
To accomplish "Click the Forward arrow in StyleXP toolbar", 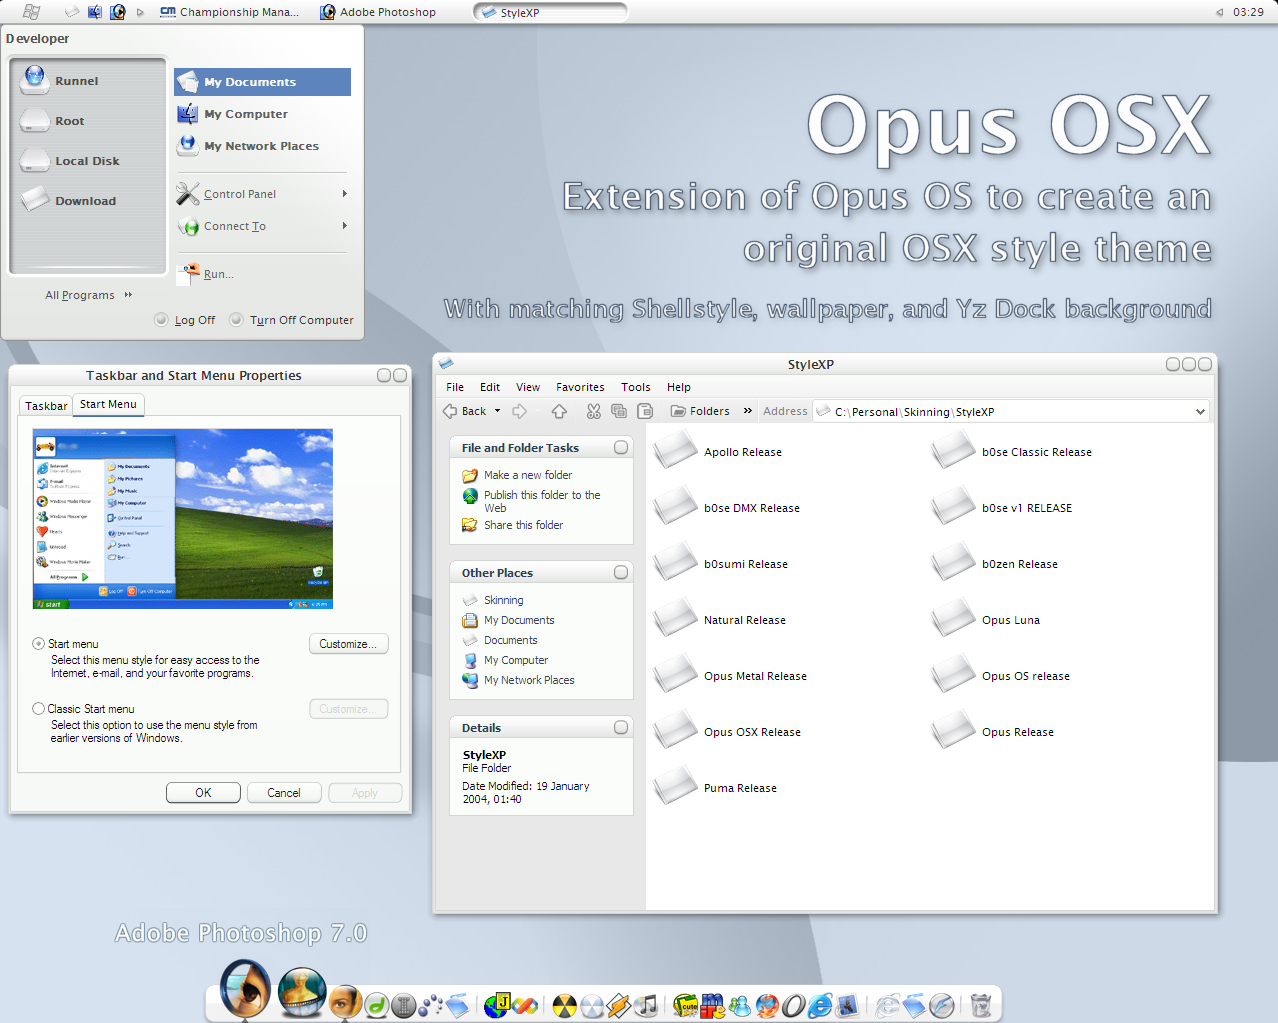I will pos(520,411).
